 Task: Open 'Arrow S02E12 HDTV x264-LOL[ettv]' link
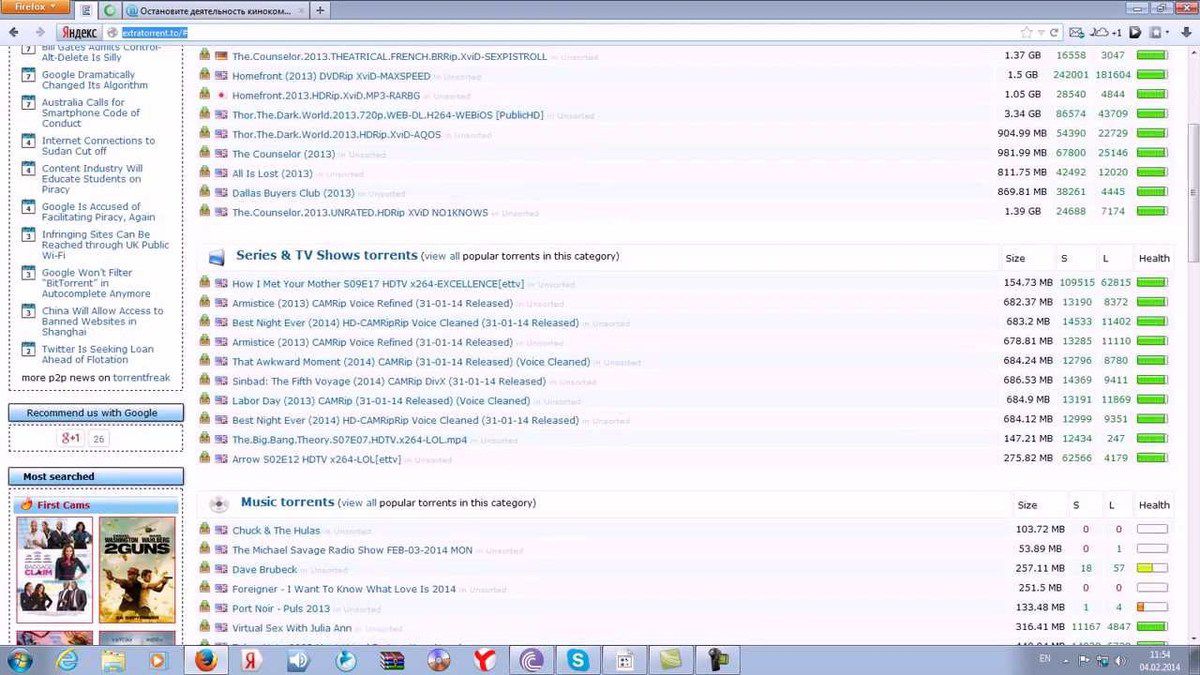(x=316, y=459)
